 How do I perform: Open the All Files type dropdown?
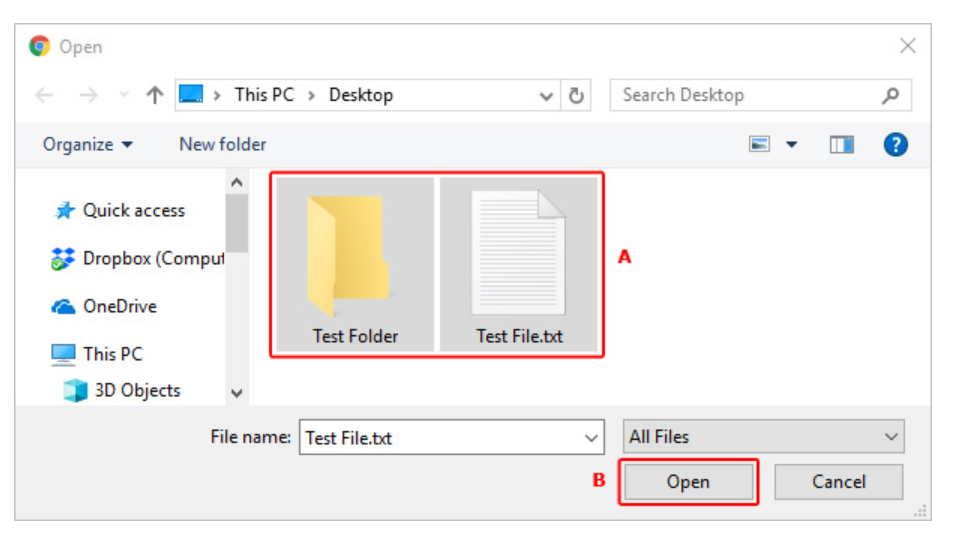tap(764, 437)
